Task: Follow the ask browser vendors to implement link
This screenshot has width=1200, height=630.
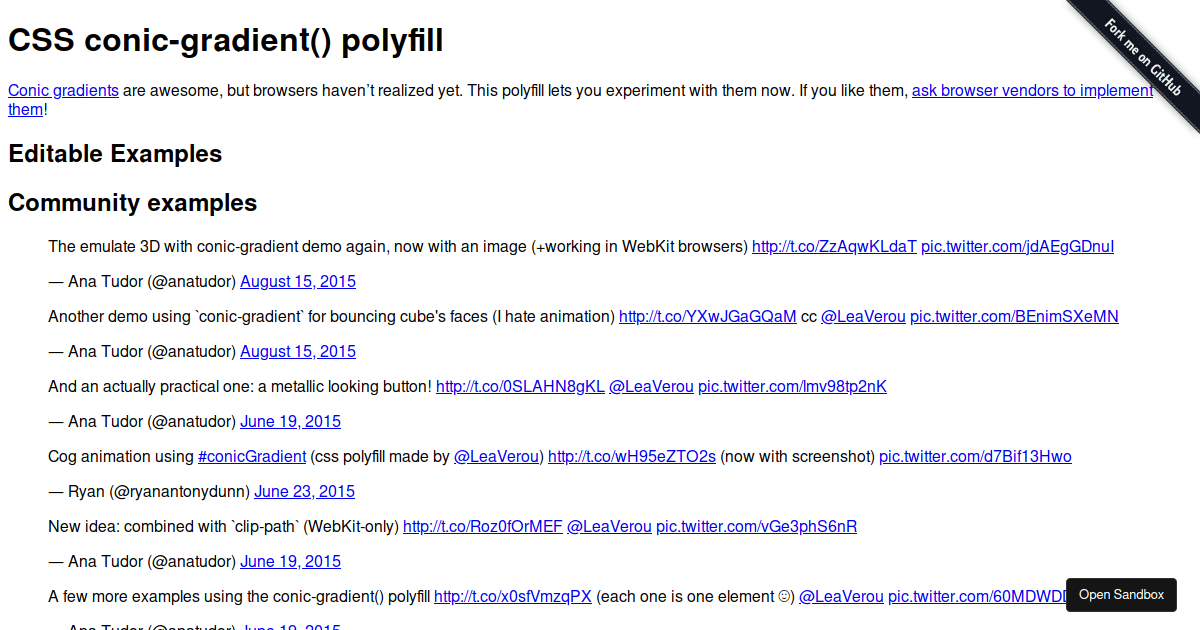Action: (x=1032, y=91)
